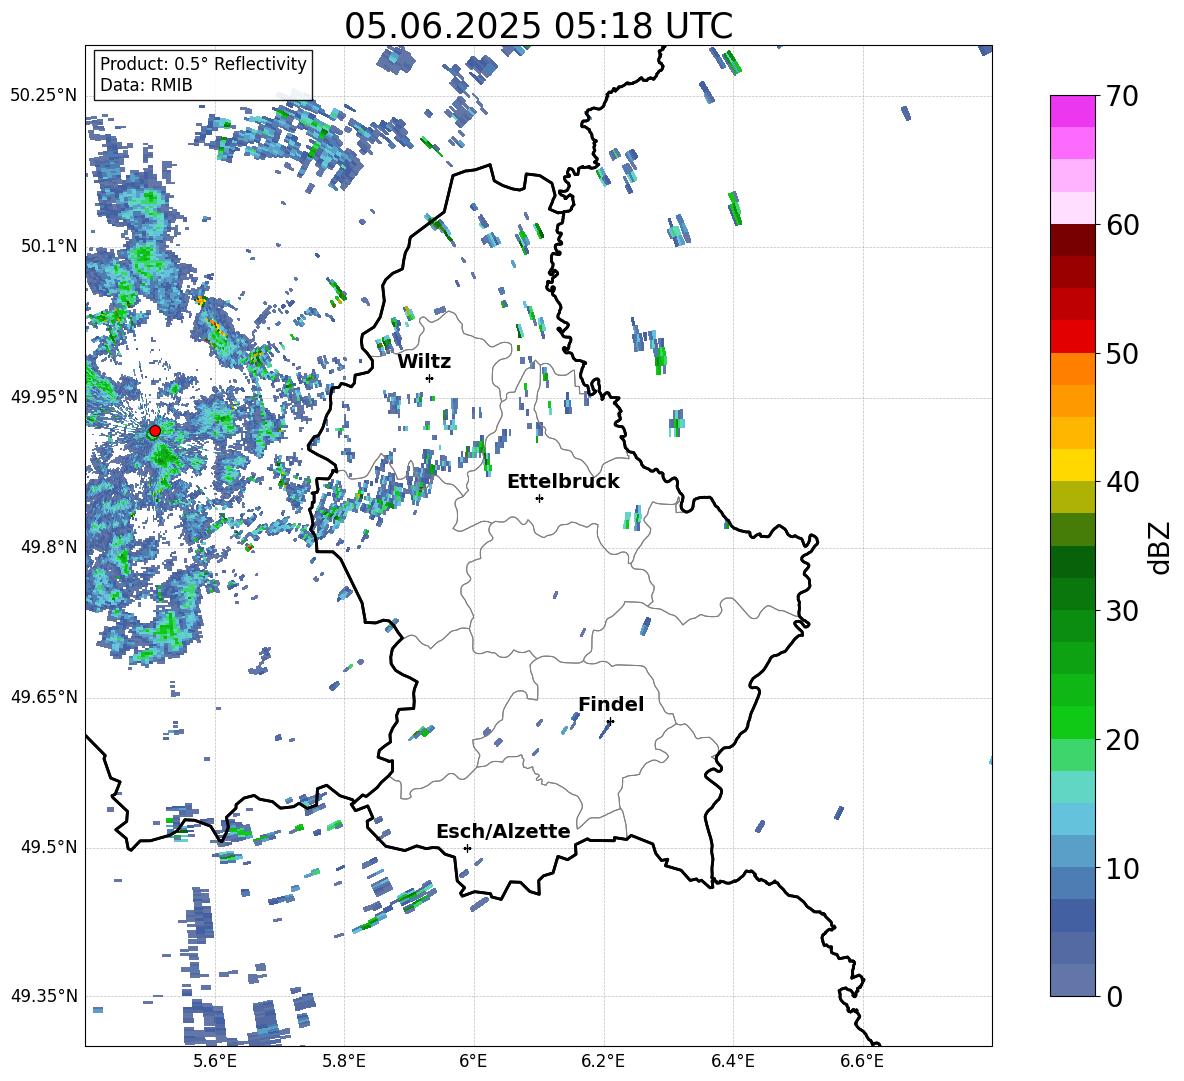Click the Esch/Alzette station cross marker
This screenshot has height=1081, width=1184.
[467, 848]
